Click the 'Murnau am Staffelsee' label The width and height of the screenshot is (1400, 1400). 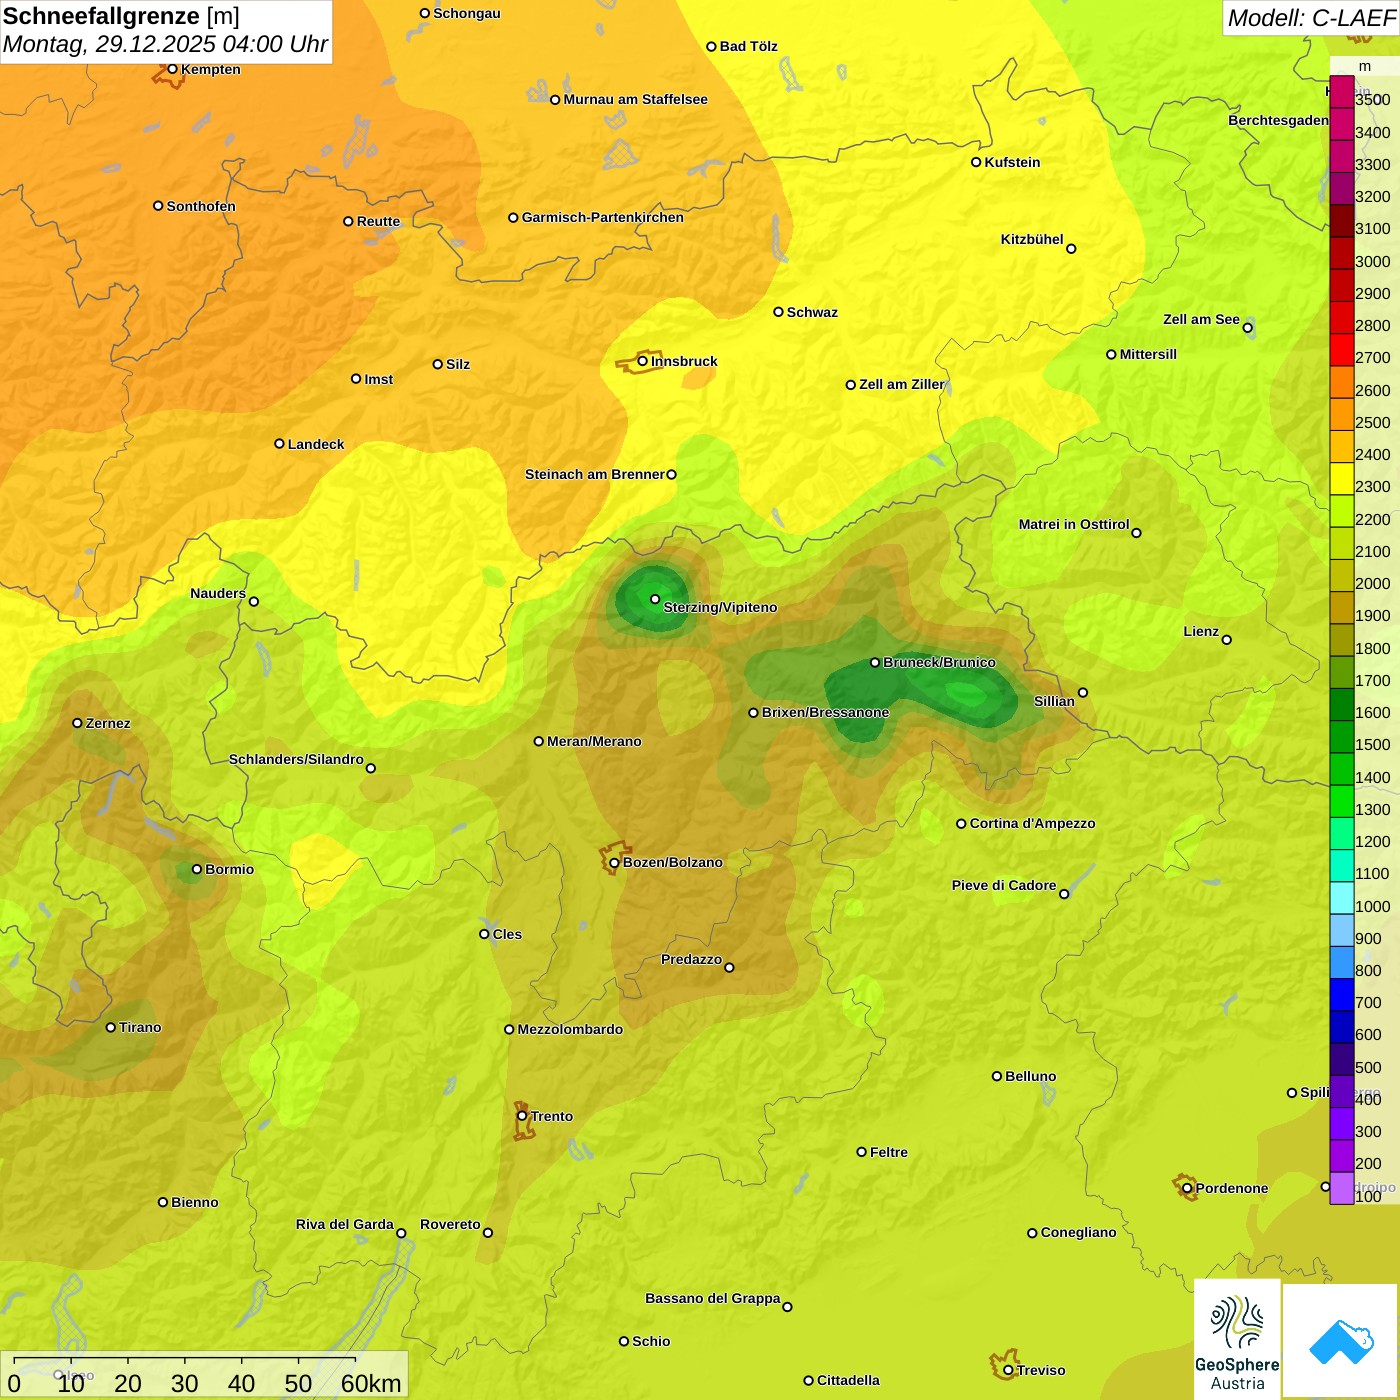pos(636,100)
